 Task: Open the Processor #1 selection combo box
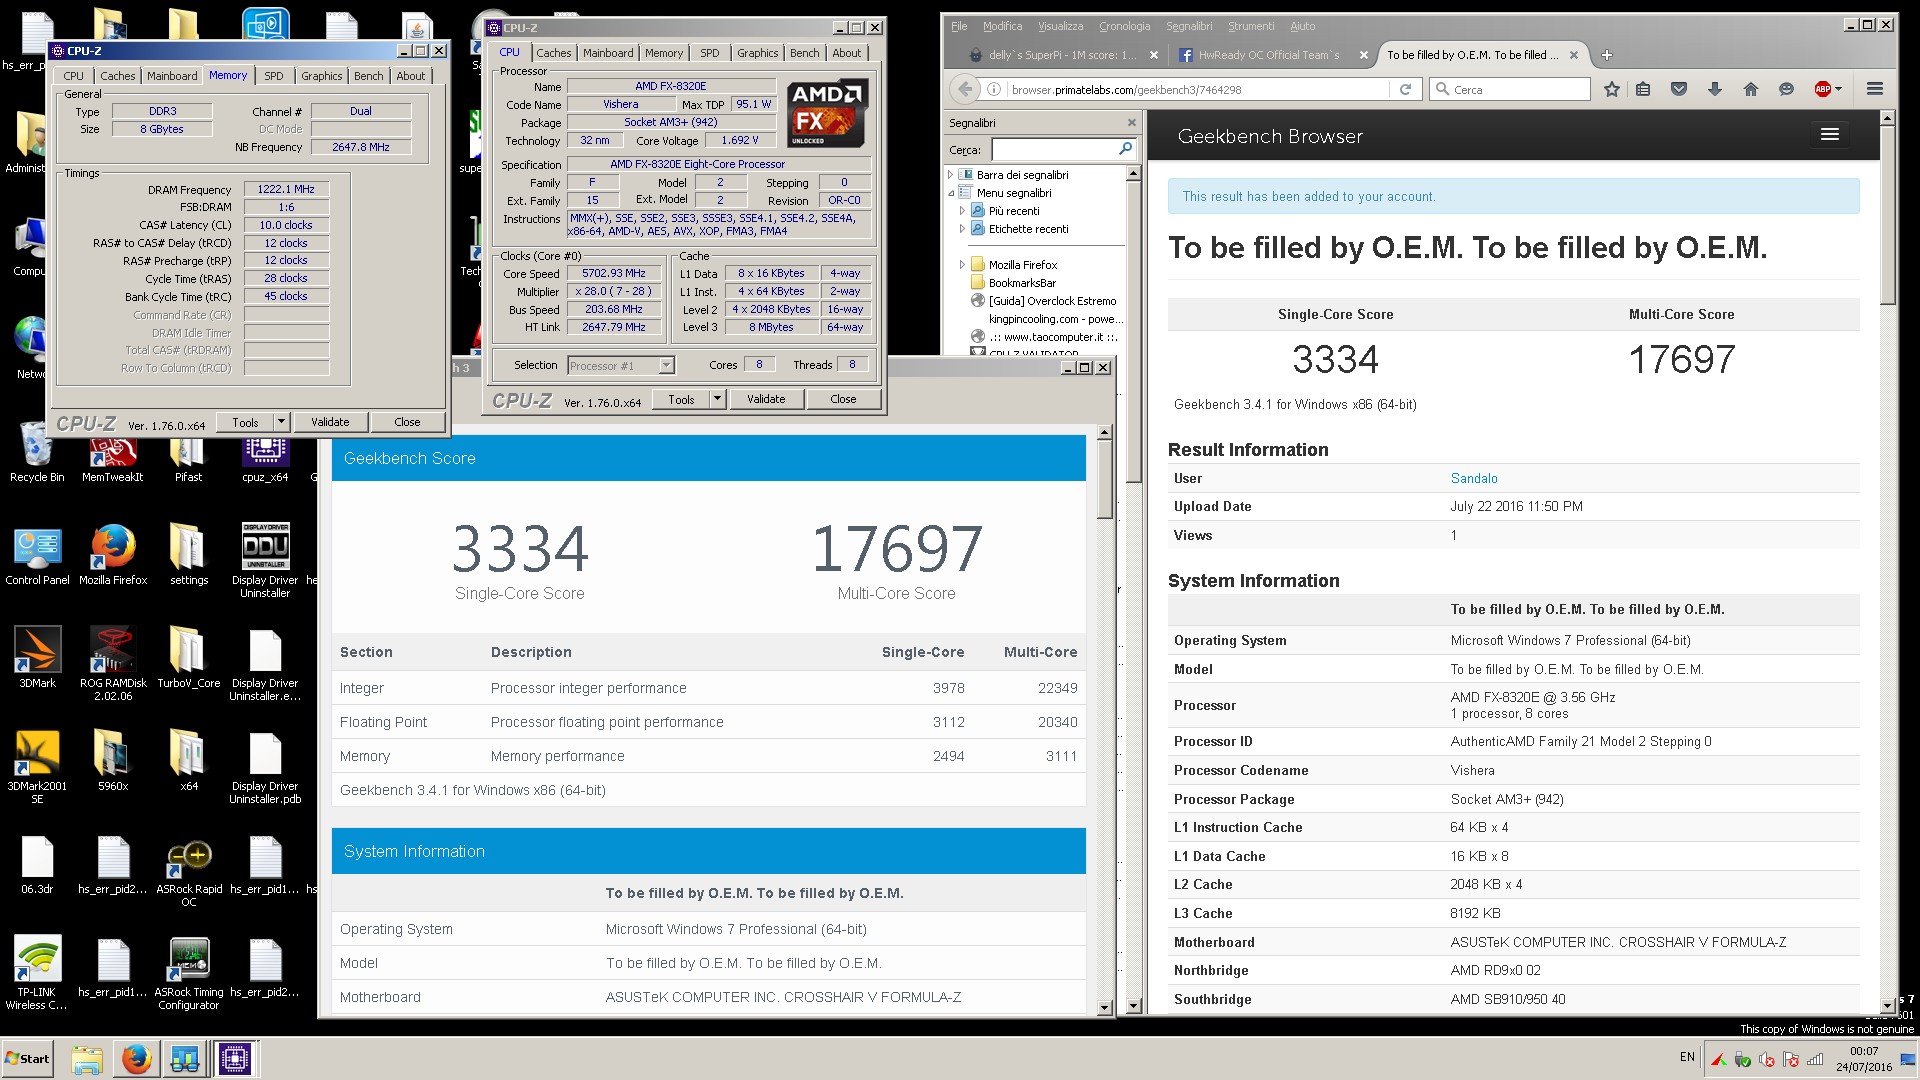coord(621,366)
